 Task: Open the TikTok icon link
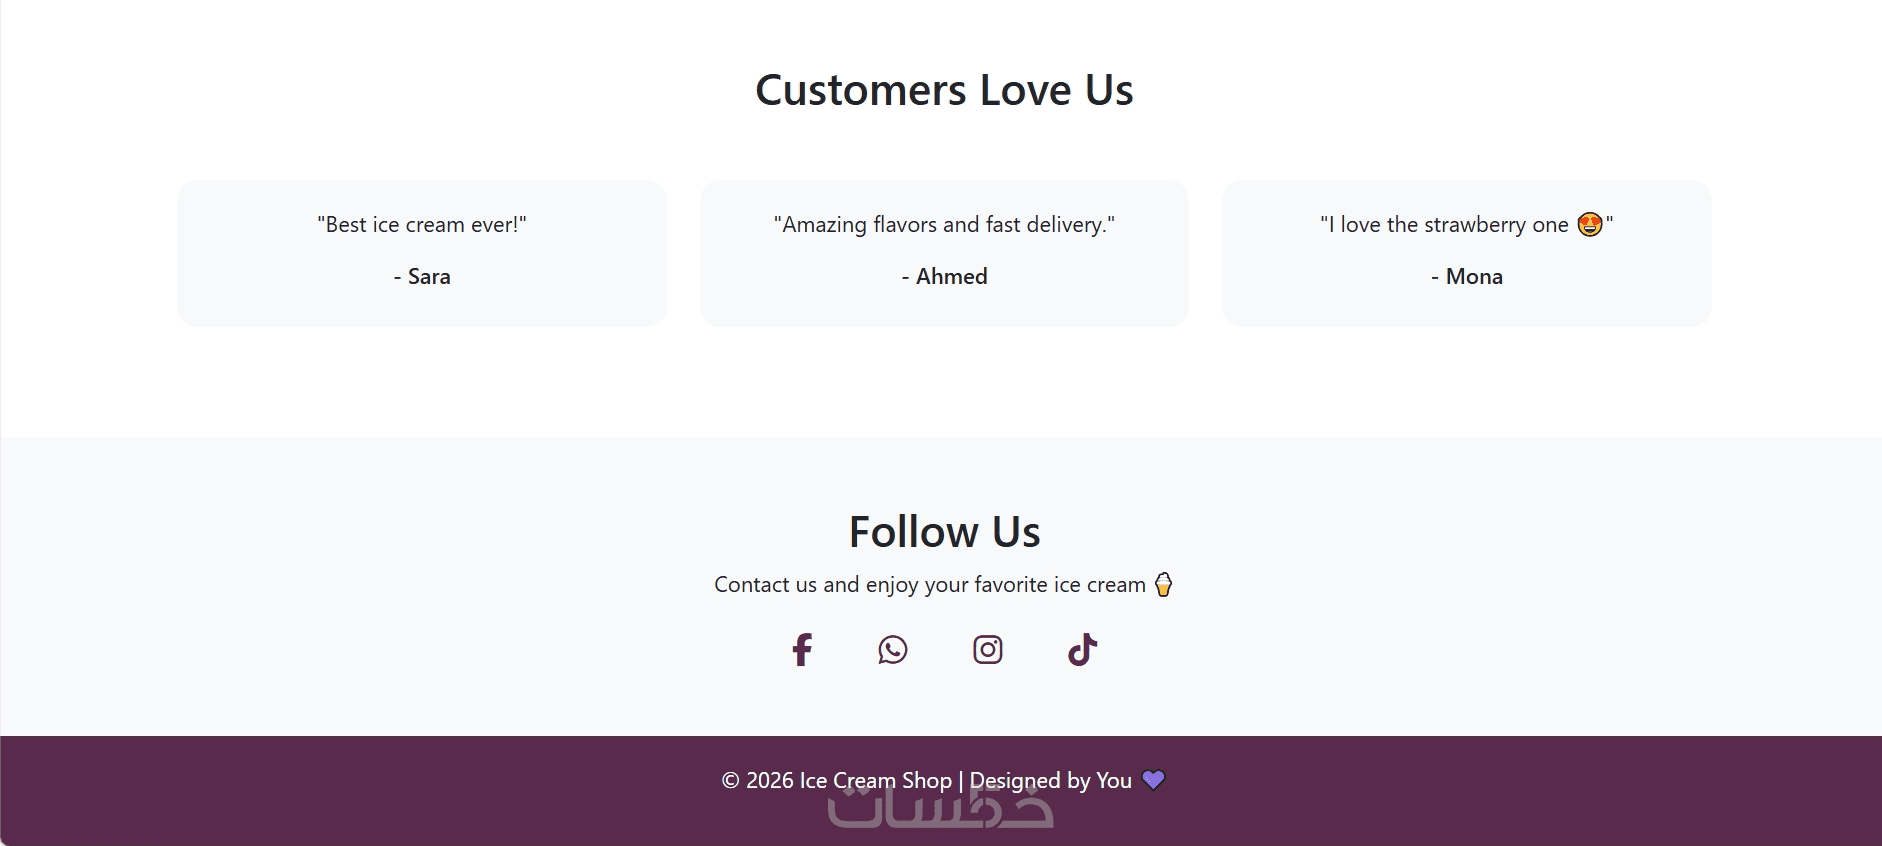coord(1082,650)
